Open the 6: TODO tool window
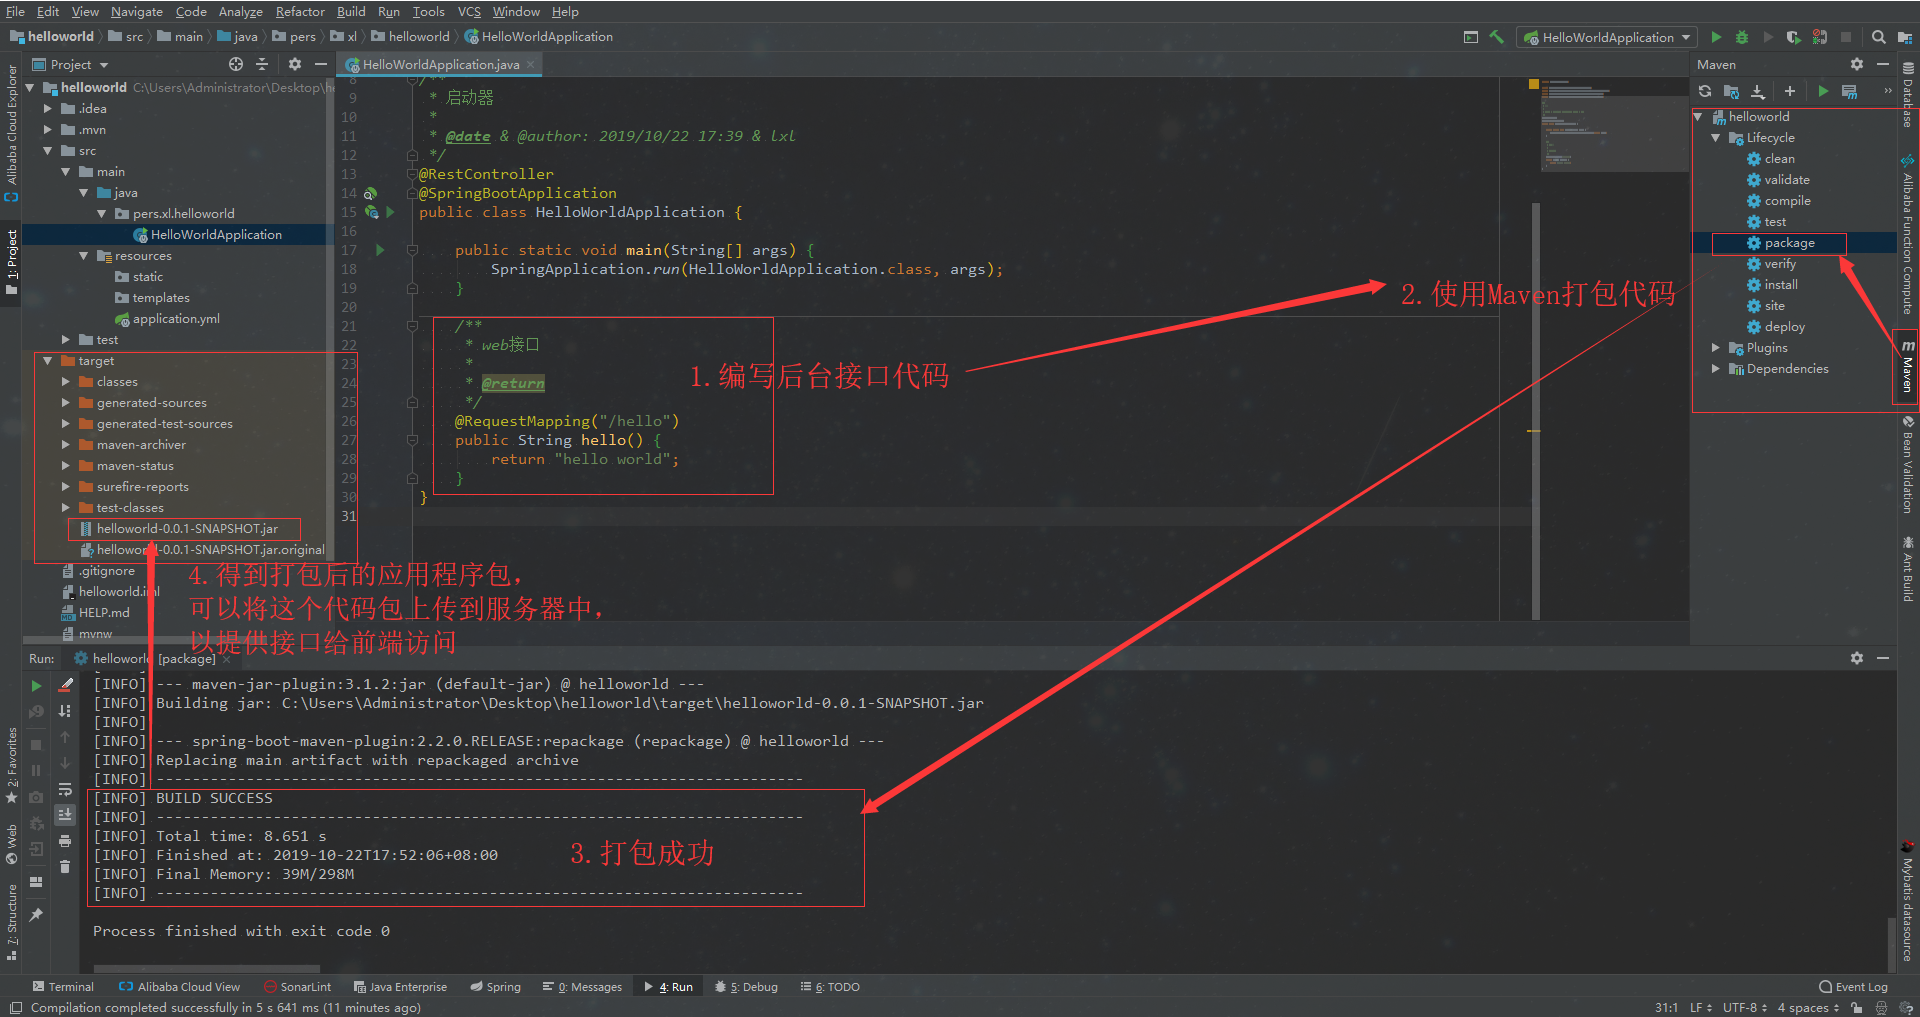Image resolution: width=1920 pixels, height=1017 pixels. point(830,987)
